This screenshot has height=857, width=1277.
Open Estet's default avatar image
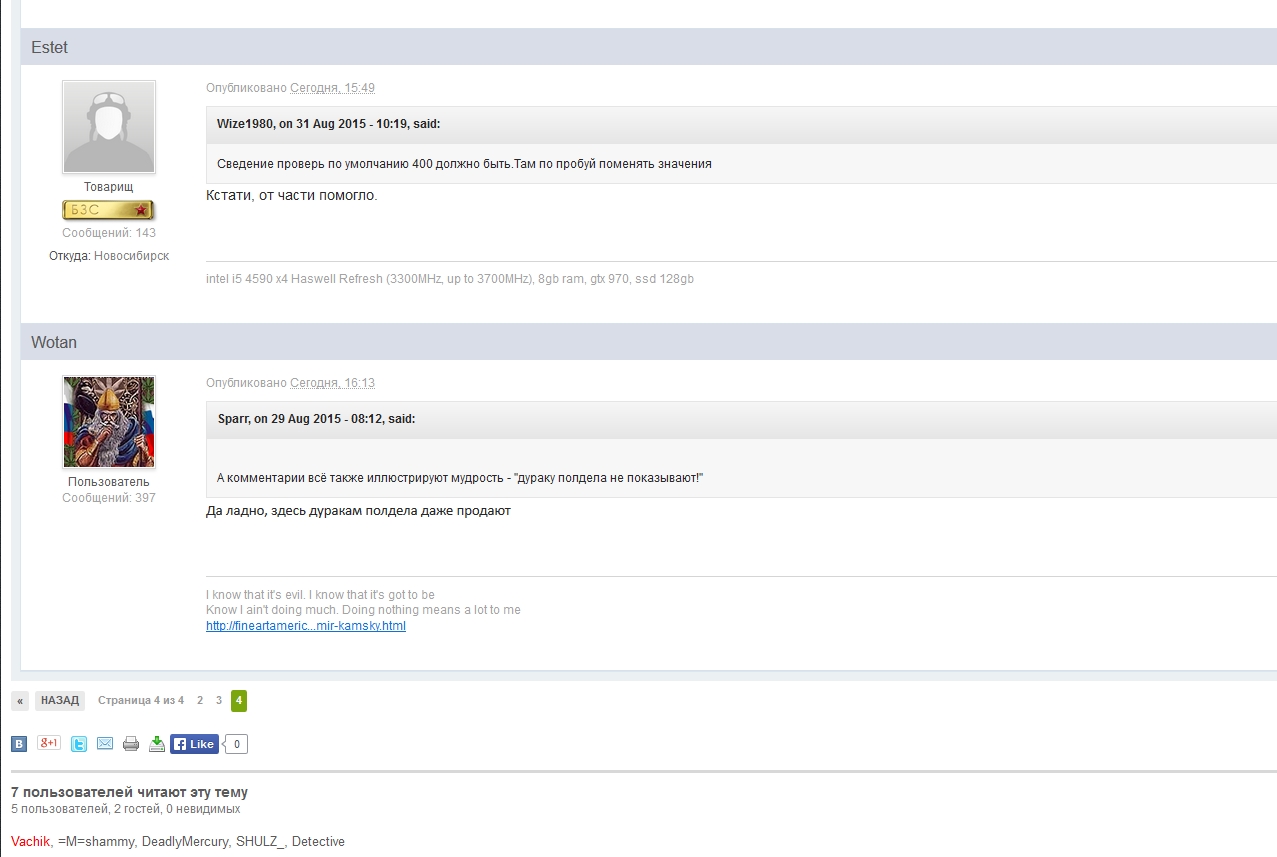(x=109, y=127)
